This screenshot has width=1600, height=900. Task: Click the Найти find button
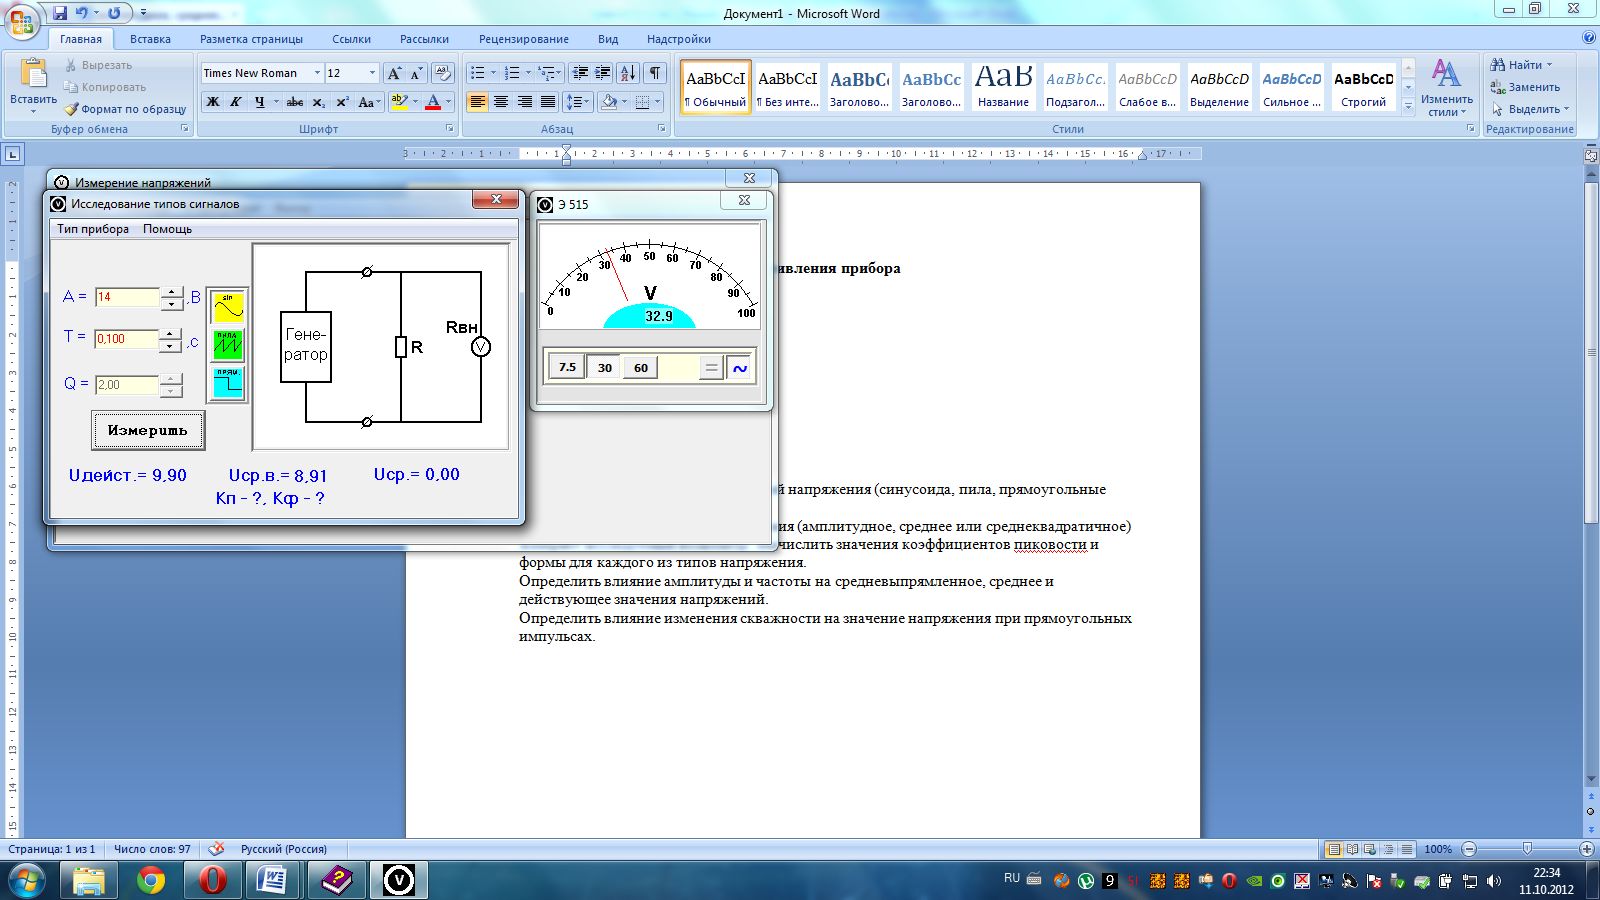(x=1522, y=65)
